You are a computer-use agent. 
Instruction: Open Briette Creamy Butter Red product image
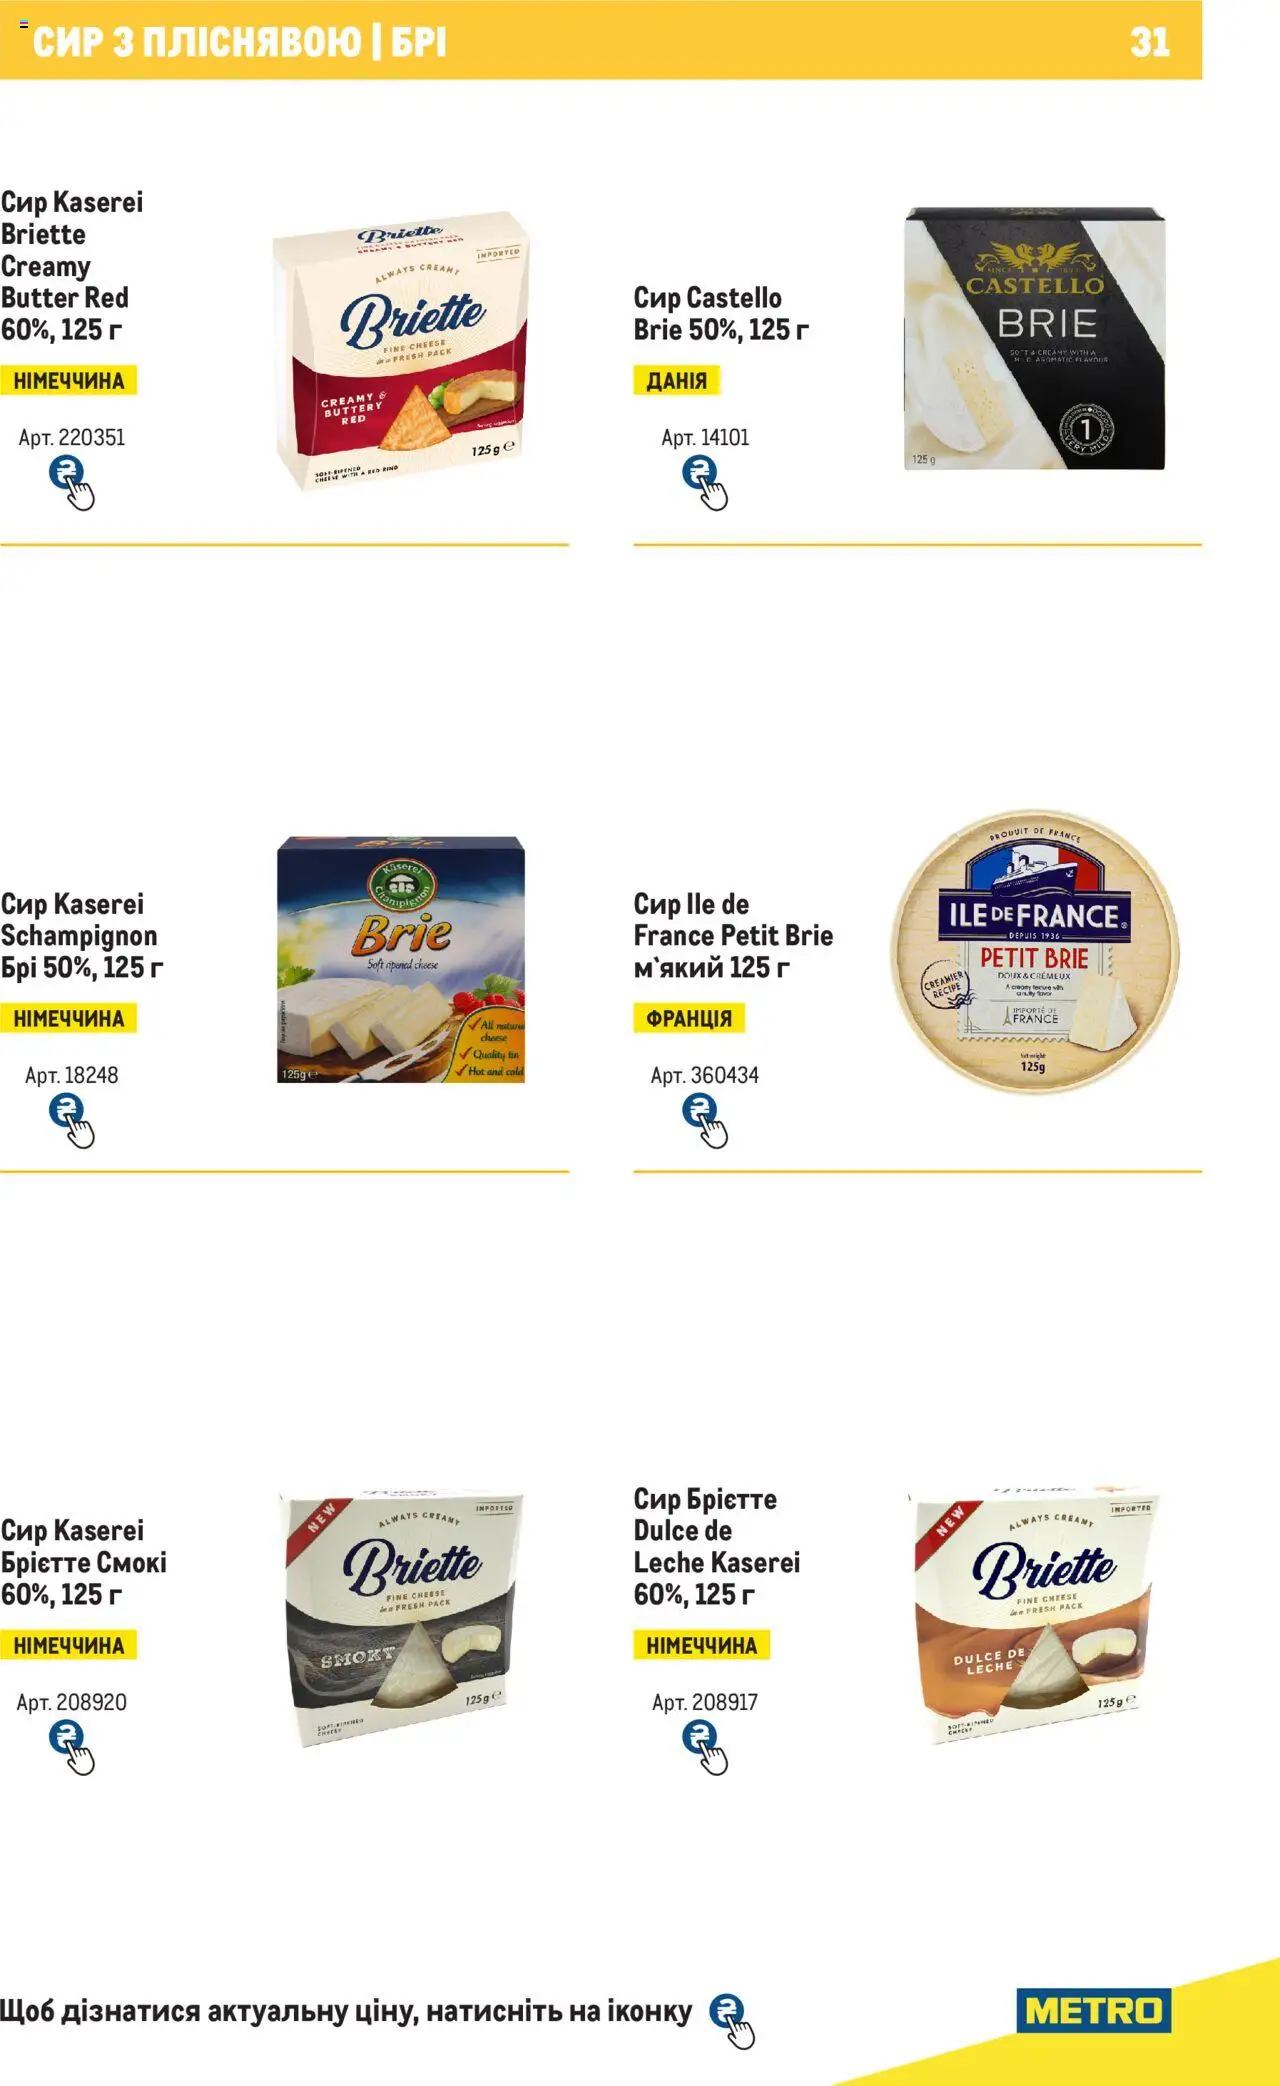[401, 350]
